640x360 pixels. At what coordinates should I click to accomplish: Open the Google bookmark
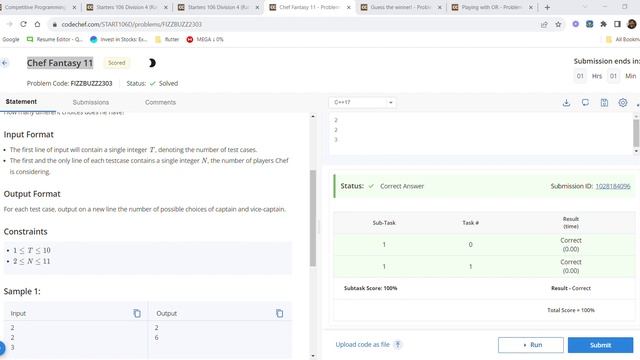[11, 39]
